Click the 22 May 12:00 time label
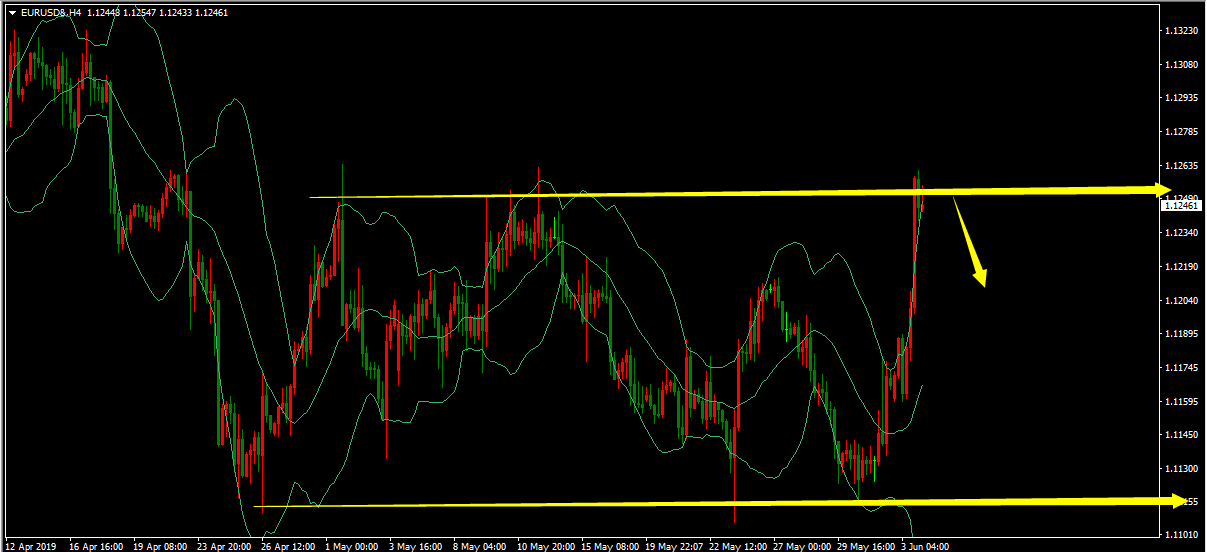The image size is (1207, 552). coord(741,546)
